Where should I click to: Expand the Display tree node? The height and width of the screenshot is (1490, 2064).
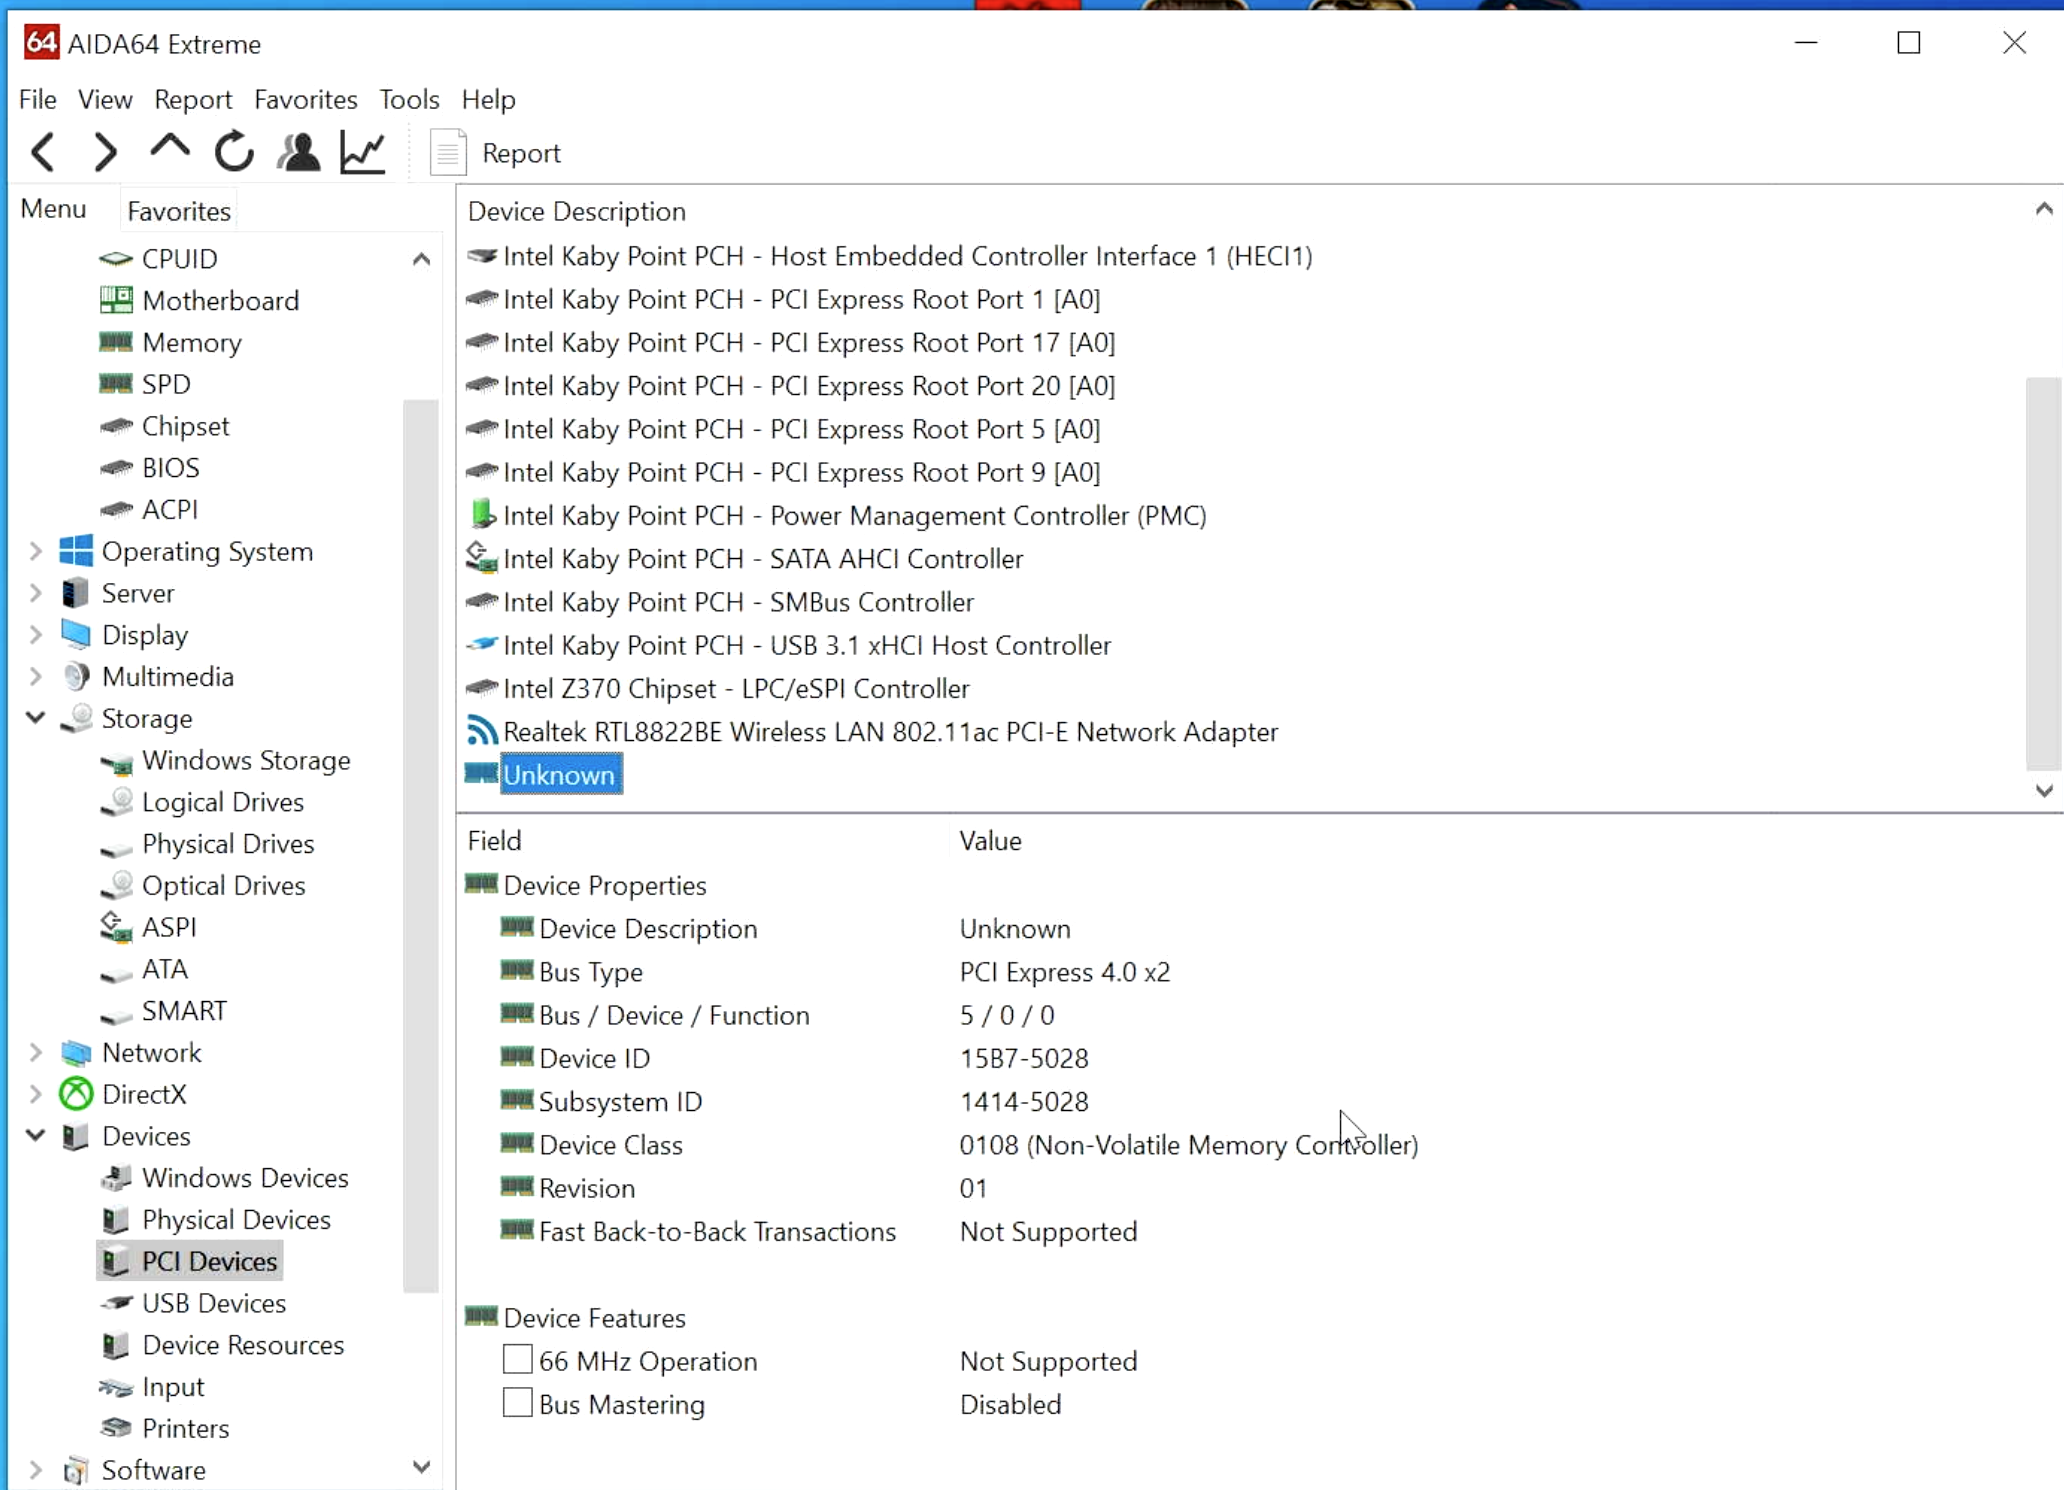tap(36, 635)
